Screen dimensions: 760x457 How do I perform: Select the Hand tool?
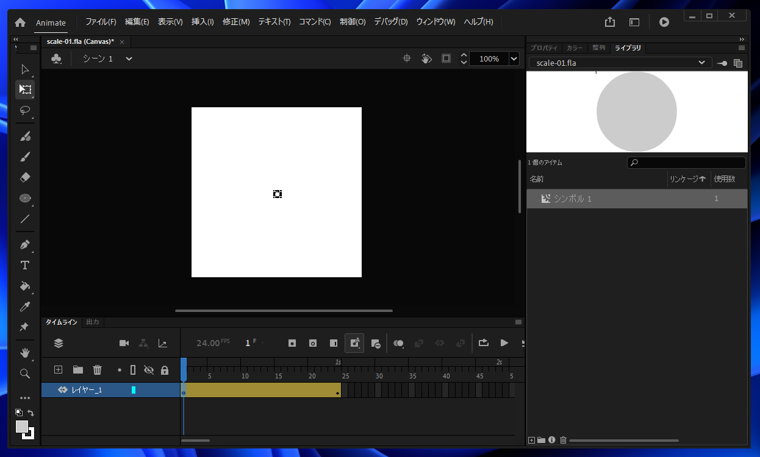click(25, 353)
